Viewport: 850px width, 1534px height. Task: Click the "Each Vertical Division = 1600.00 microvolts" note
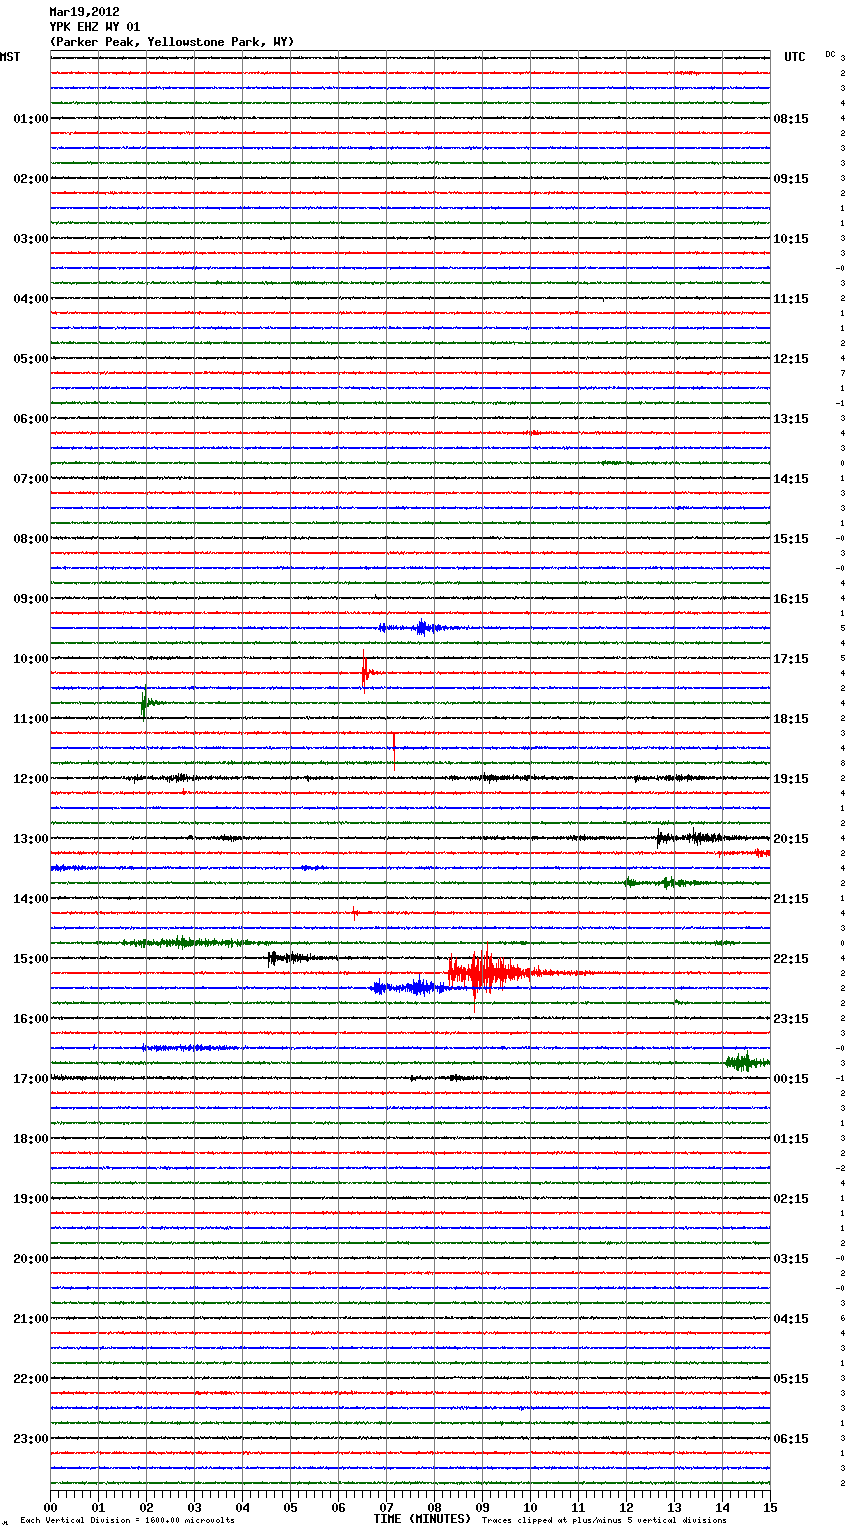point(127,1521)
